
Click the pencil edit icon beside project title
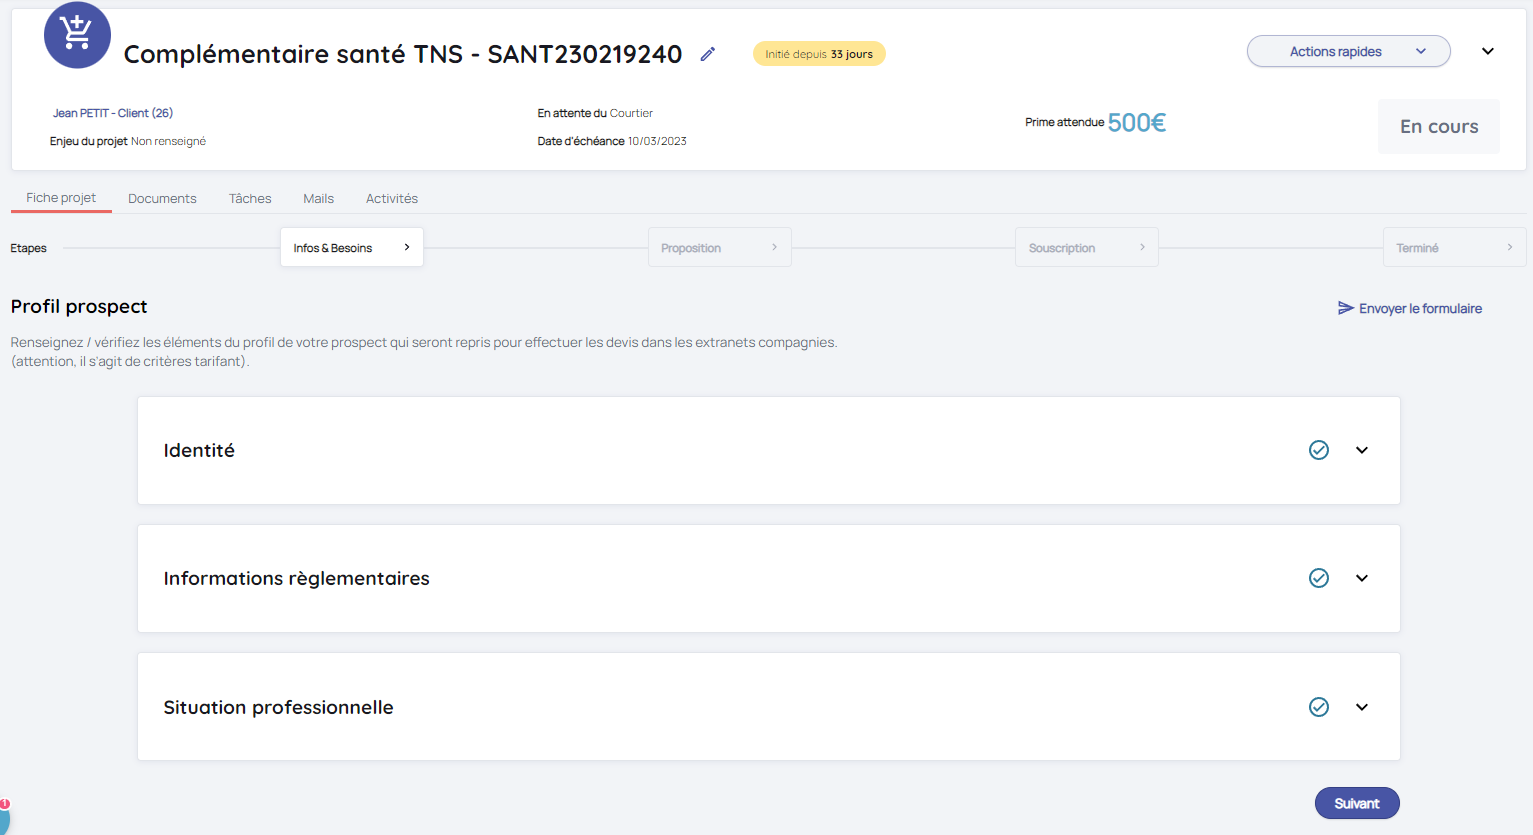[x=708, y=54]
